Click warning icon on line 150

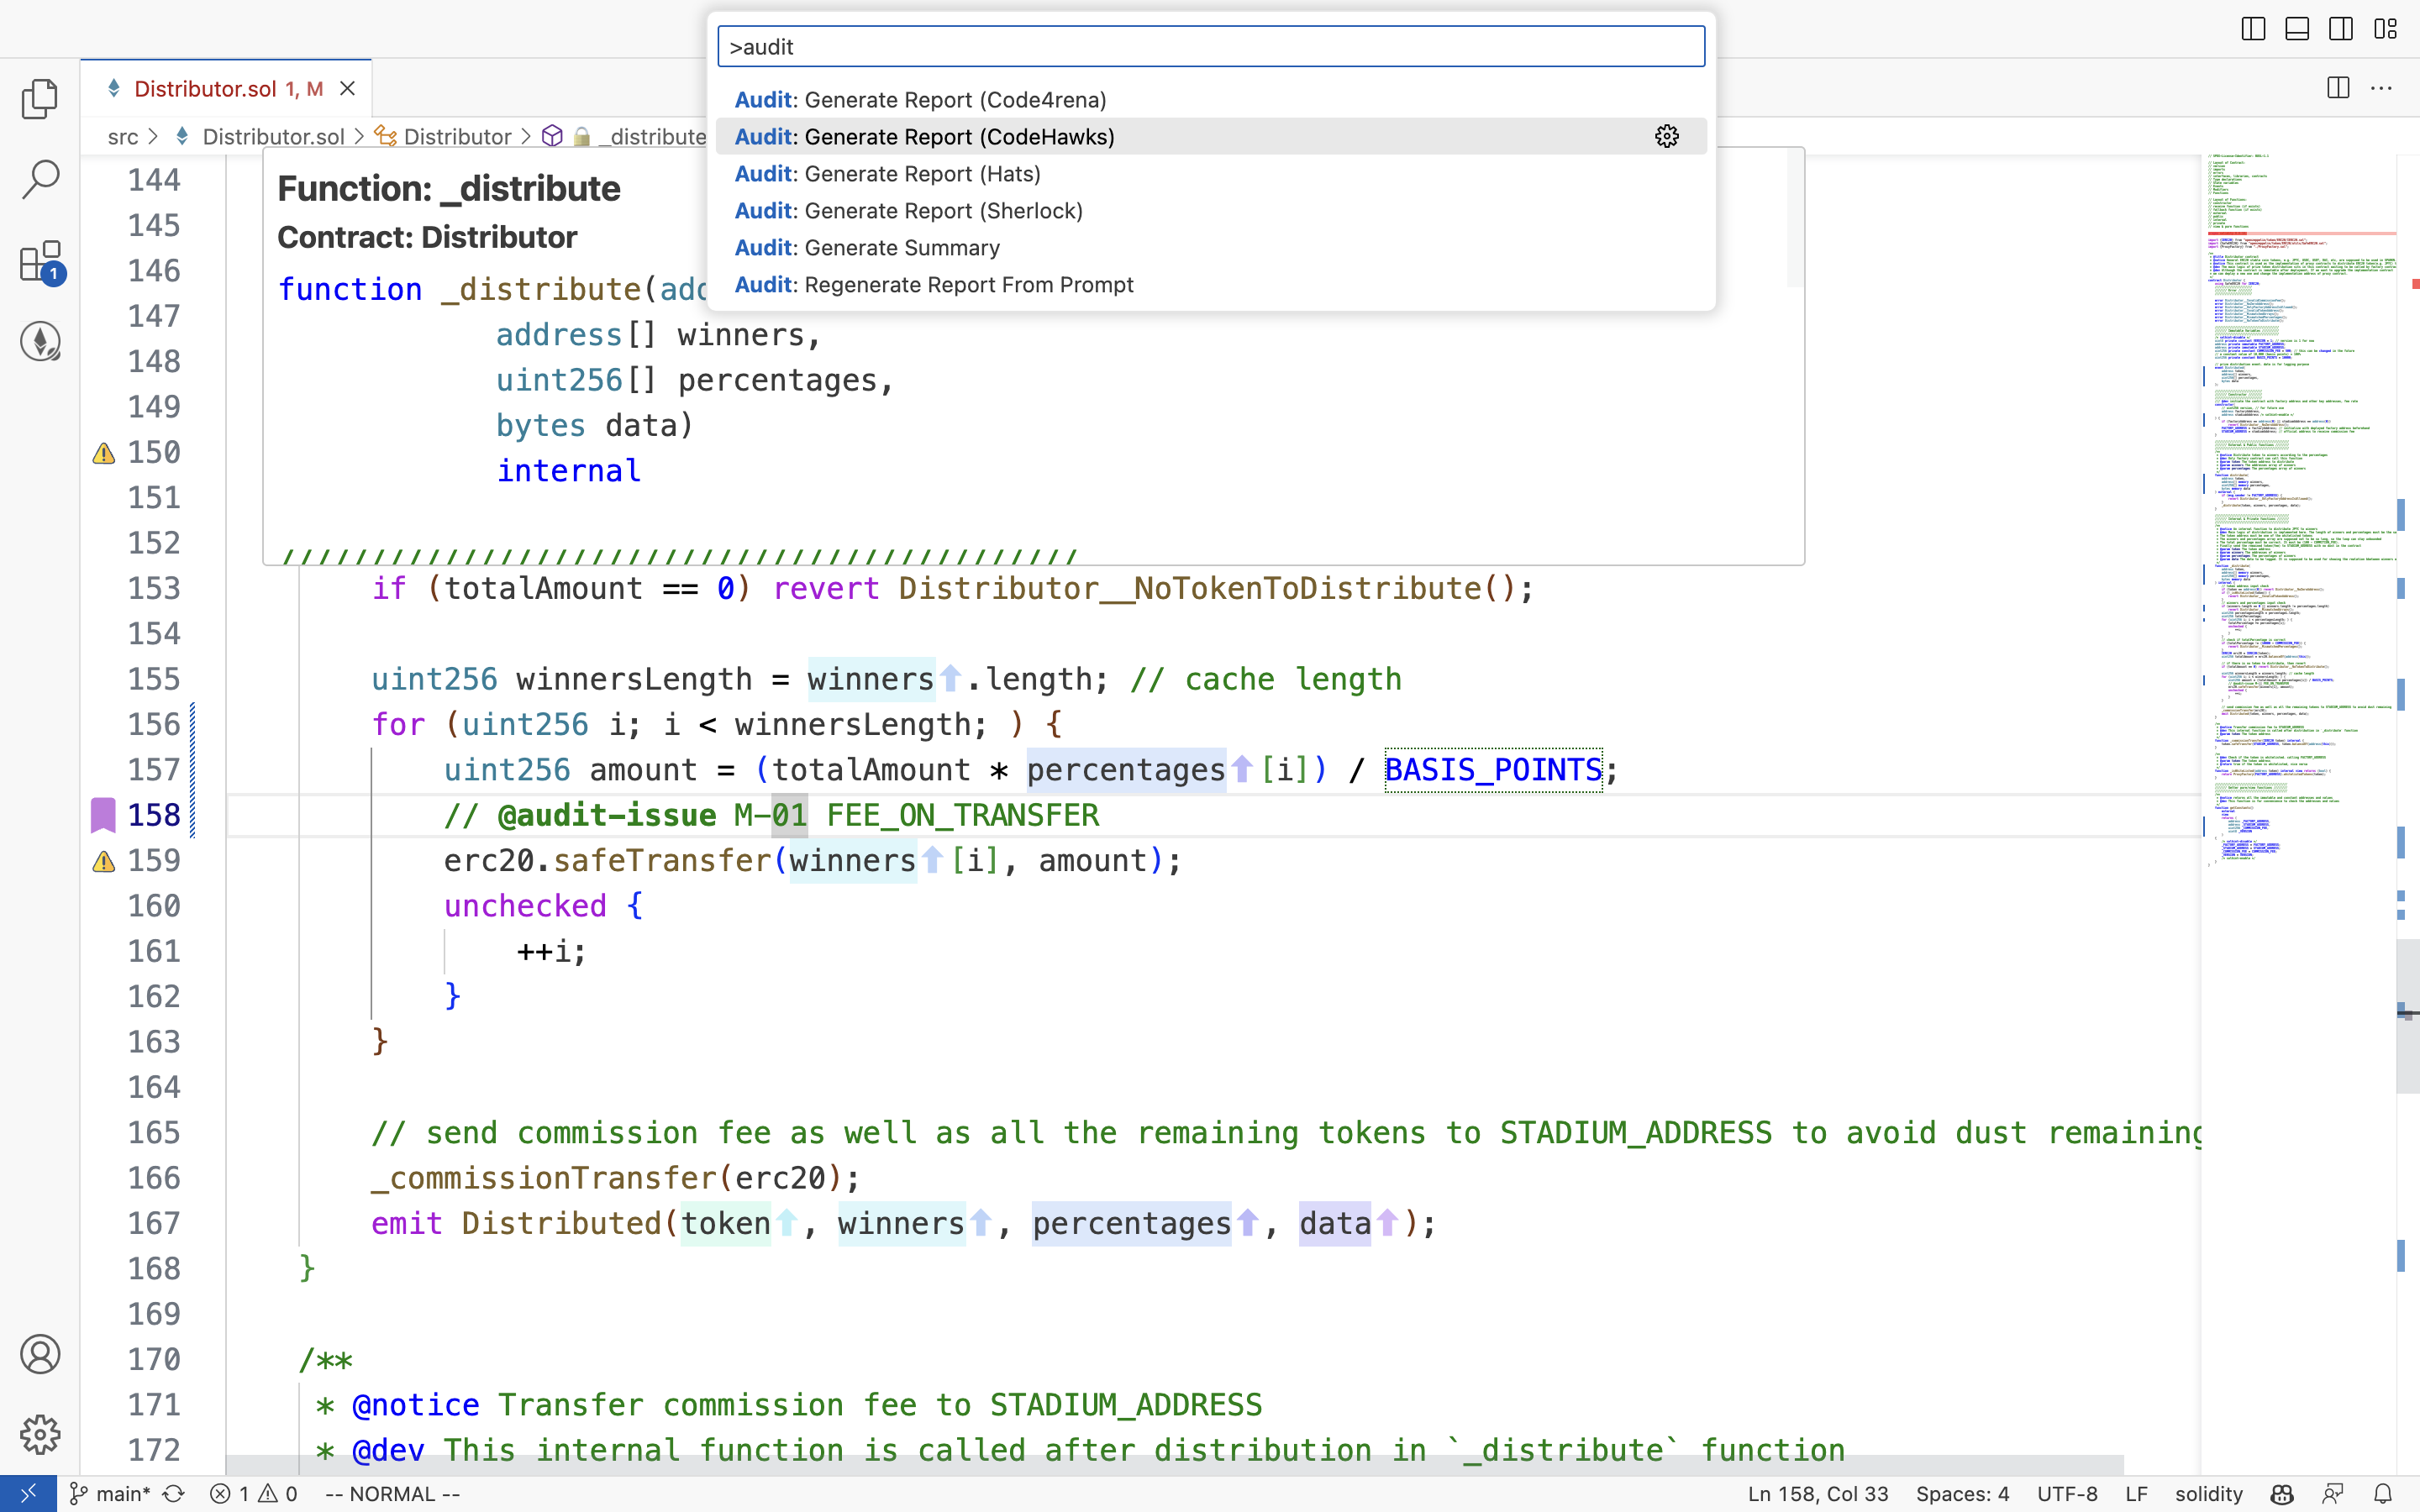103,449
